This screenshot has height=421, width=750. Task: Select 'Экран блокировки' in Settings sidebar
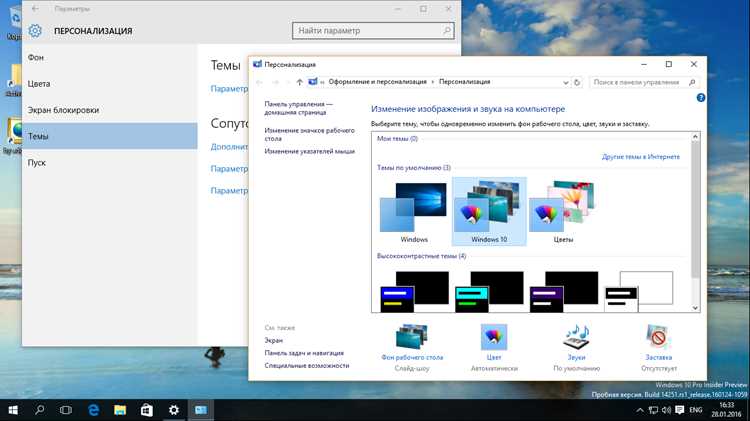[x=110, y=110]
